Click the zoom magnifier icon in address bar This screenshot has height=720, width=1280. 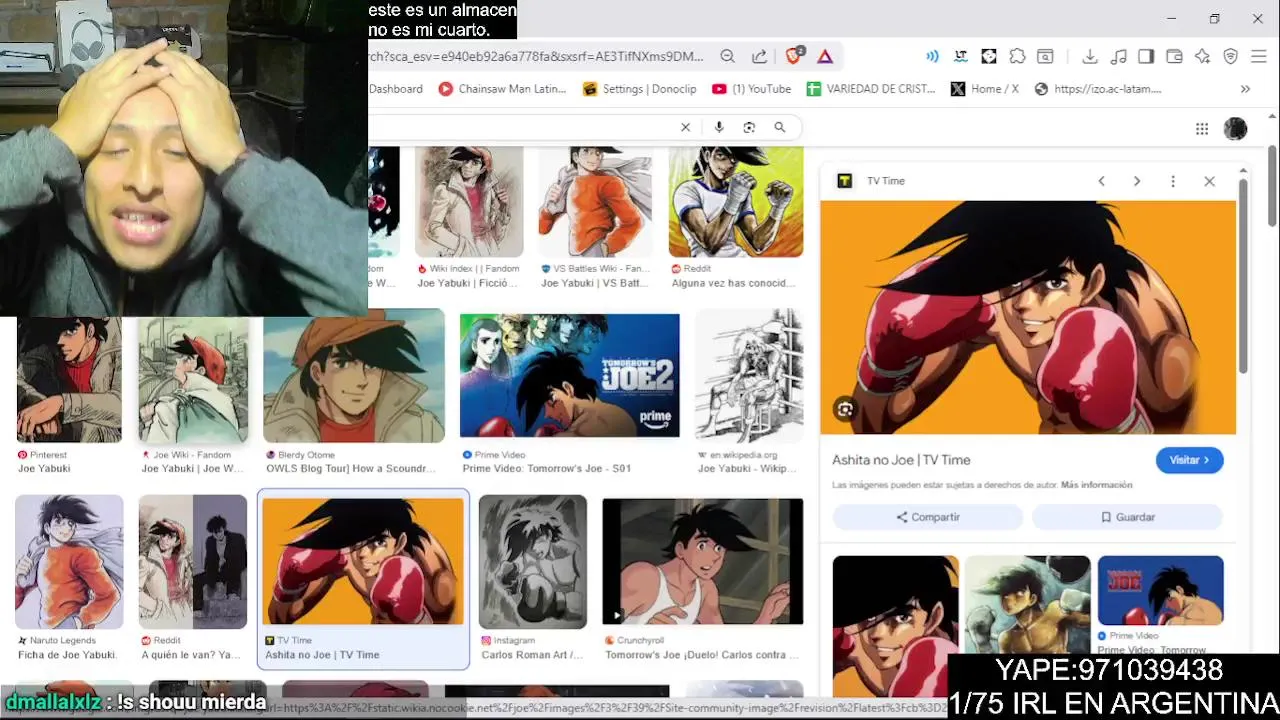[x=728, y=57]
